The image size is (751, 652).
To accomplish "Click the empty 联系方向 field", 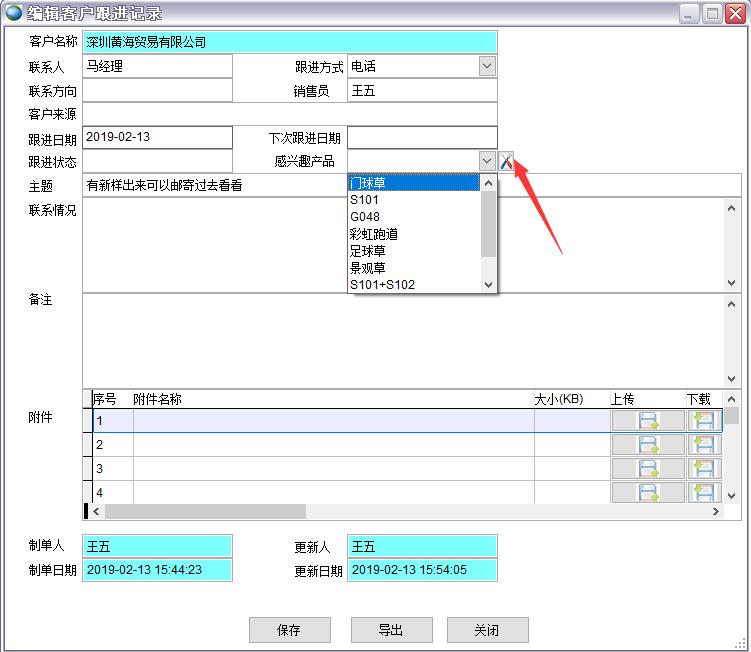I will click(x=158, y=90).
